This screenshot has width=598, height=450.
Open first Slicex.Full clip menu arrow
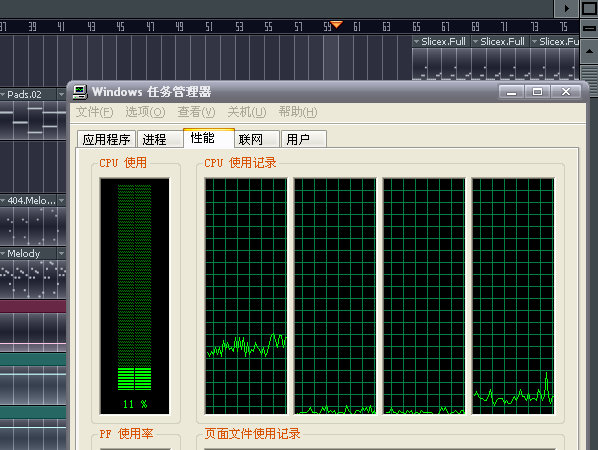point(416,42)
